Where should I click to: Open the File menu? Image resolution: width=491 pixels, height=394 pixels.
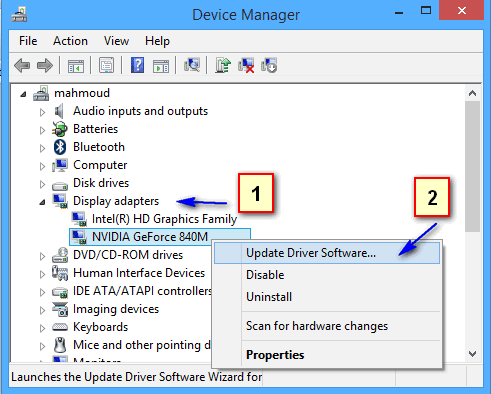[28, 41]
